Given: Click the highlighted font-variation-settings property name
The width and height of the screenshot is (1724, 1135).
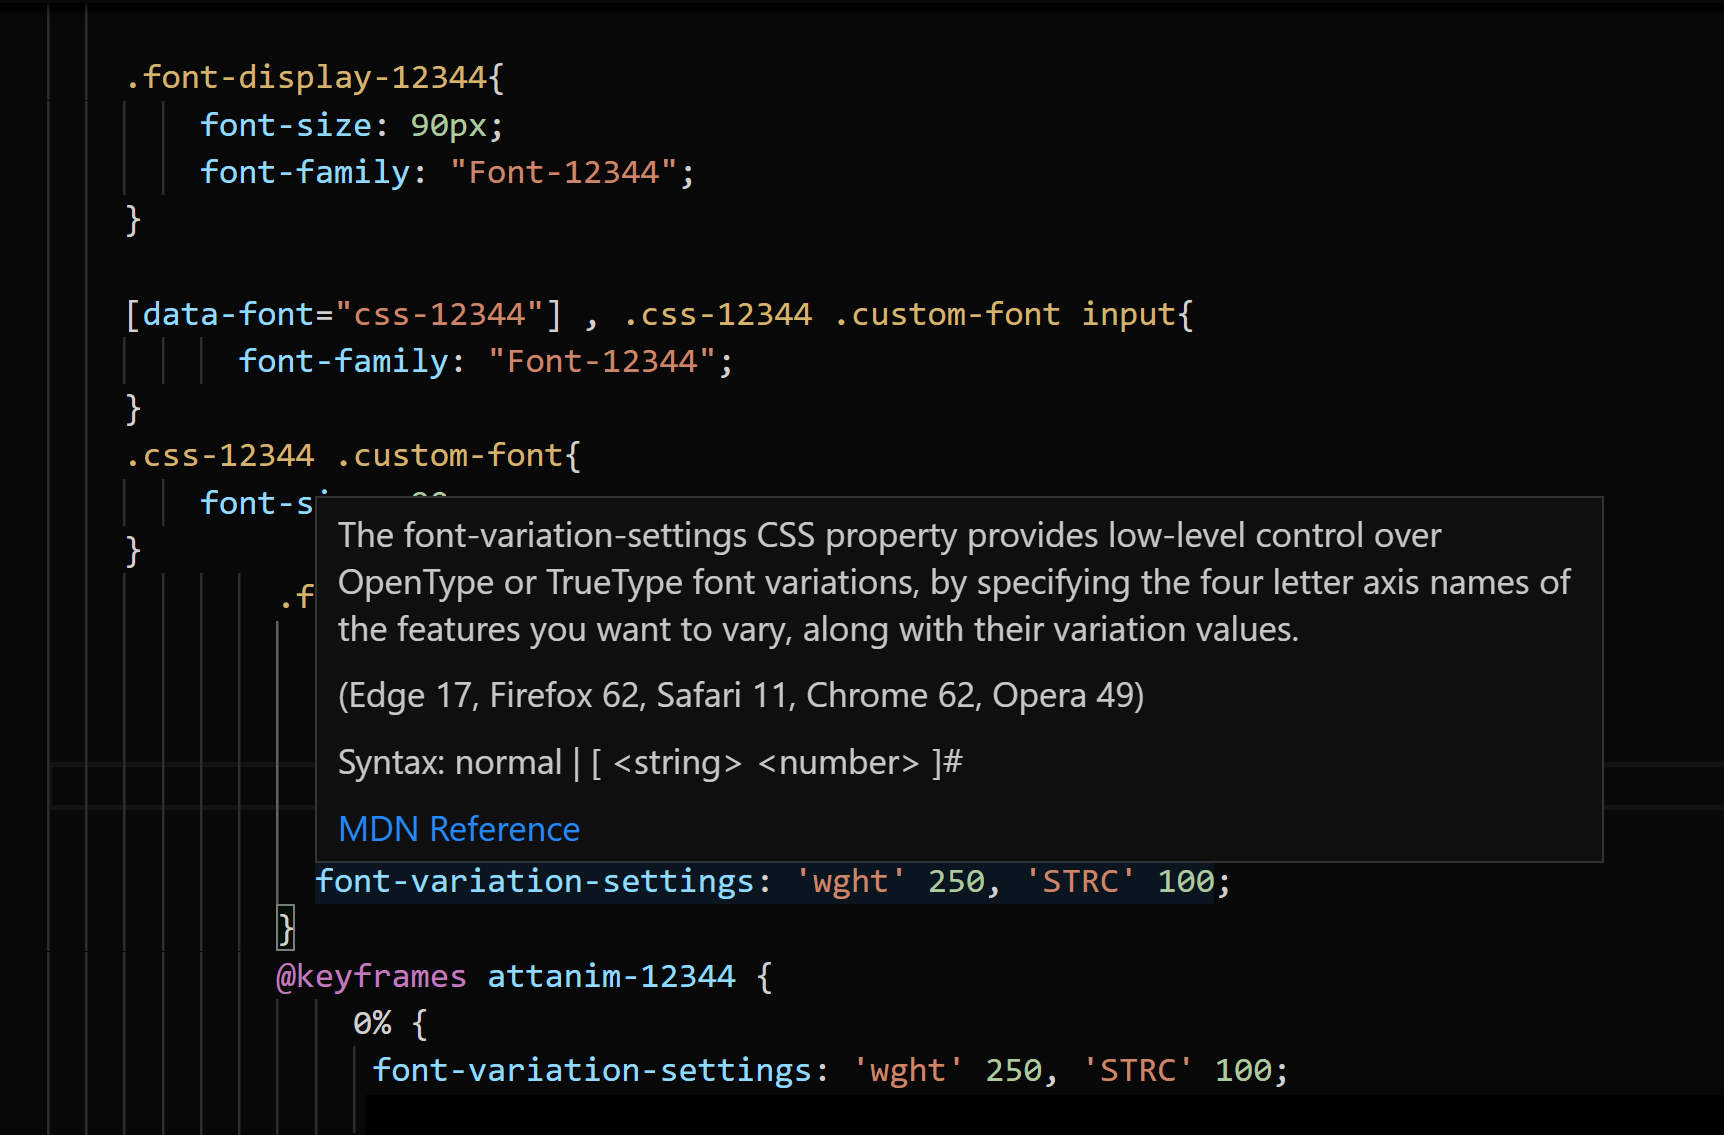Looking at the screenshot, I should pyautogui.click(x=534, y=881).
